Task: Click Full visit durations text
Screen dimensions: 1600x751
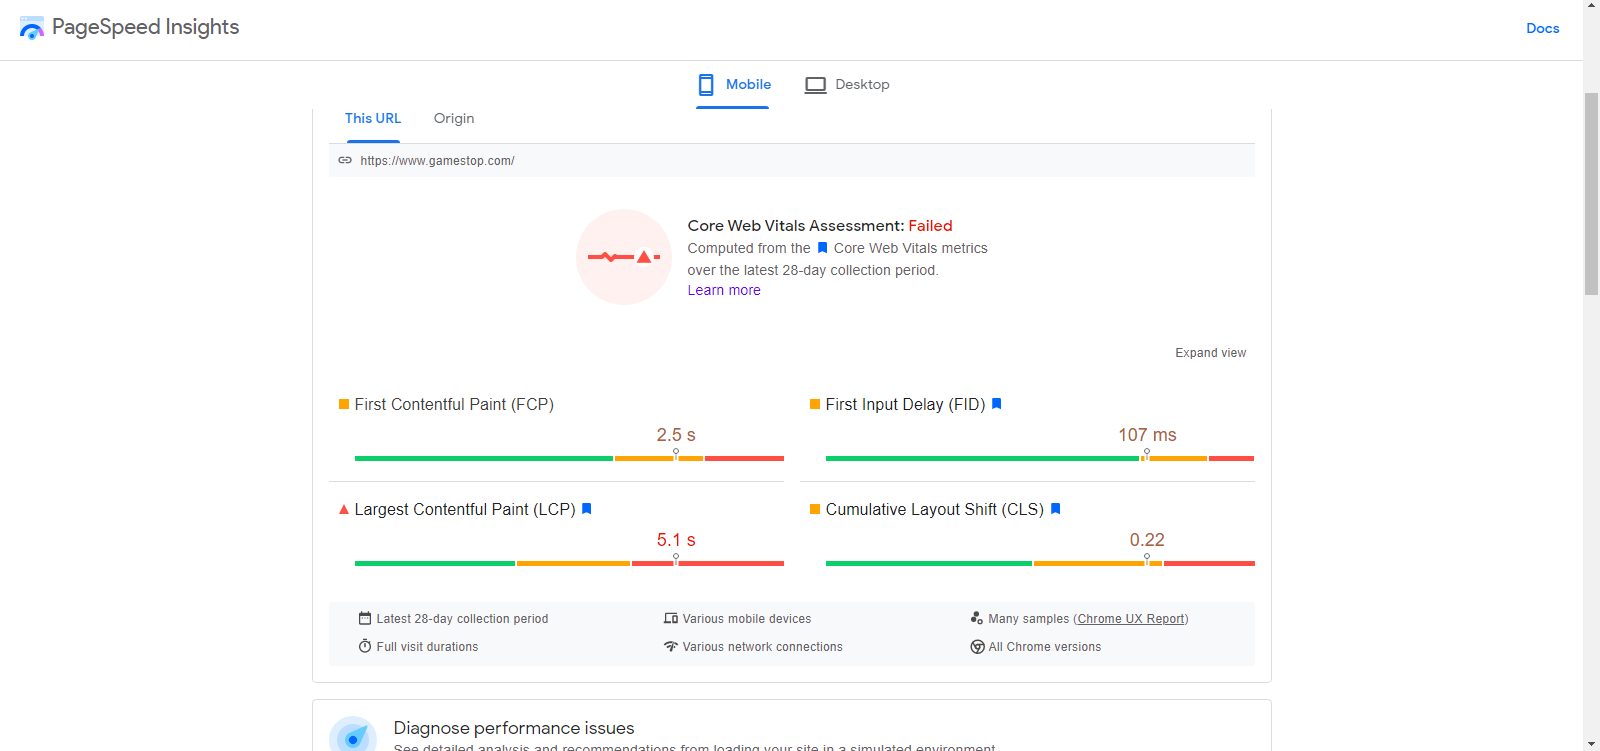Action: 427,647
